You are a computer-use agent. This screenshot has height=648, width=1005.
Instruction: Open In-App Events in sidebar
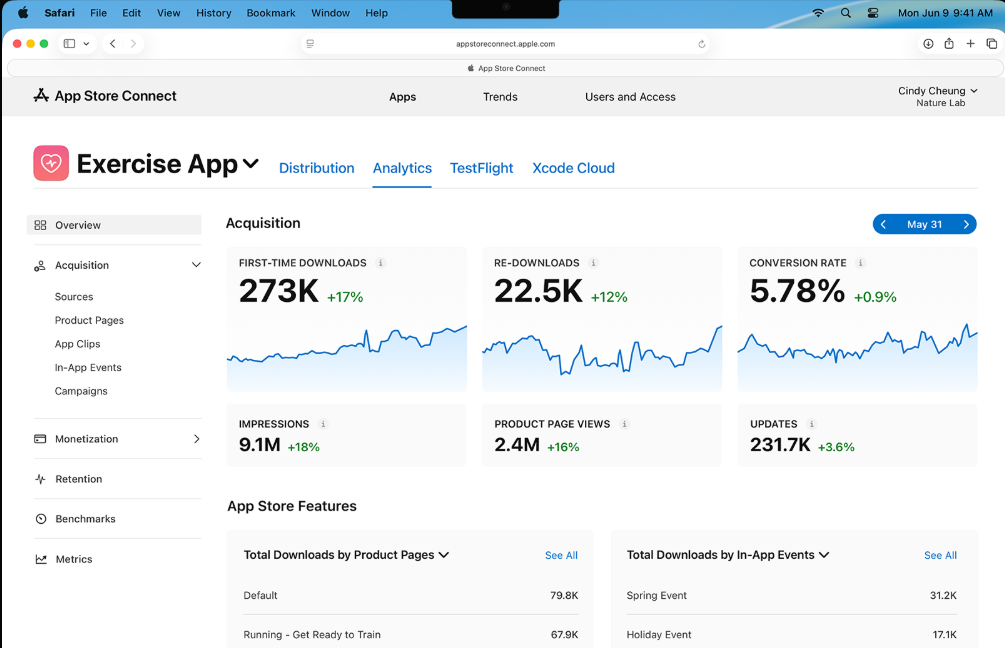88,367
